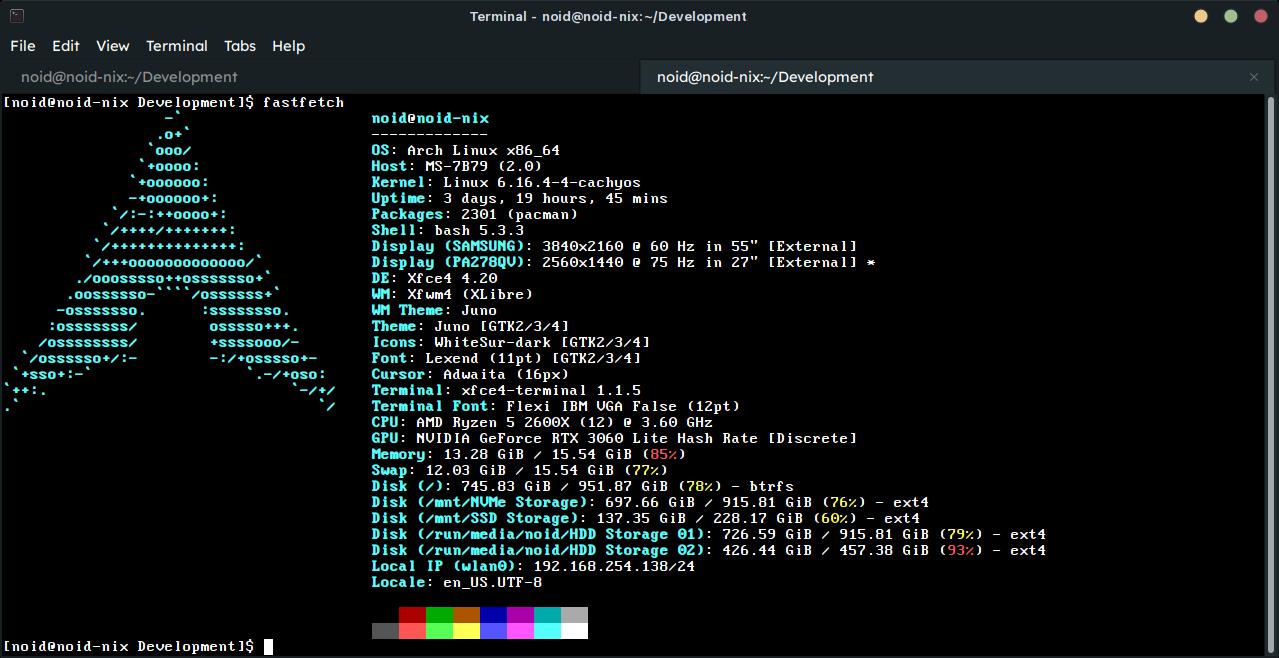Click the Terminal Font Flexi IBM VGA line
1279x658 pixels.
556,406
